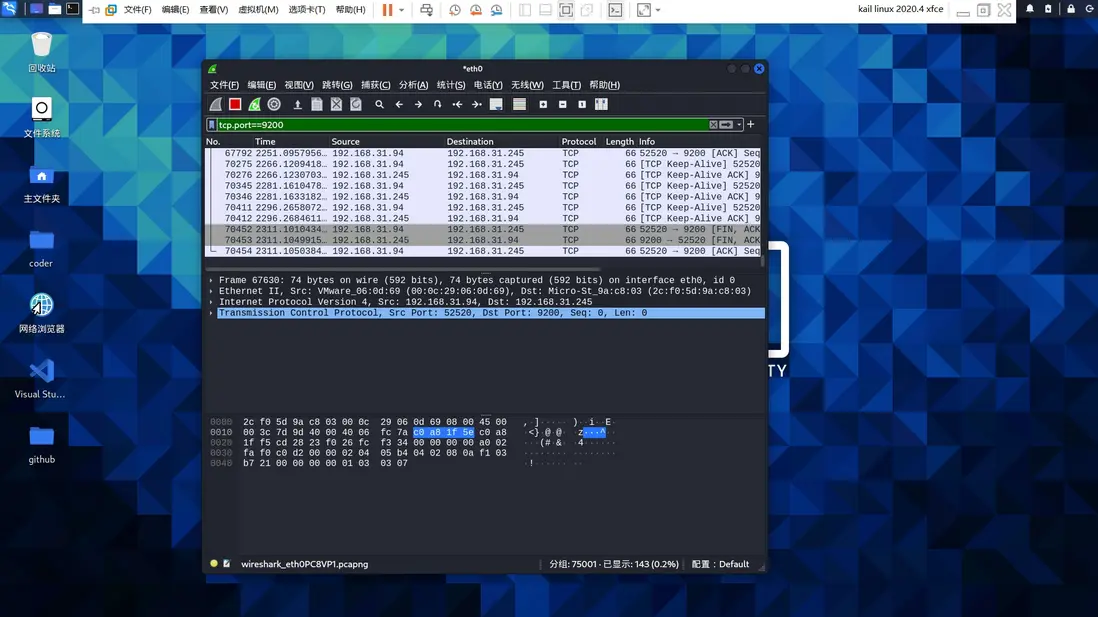Click go to specified packet curved arrow
1098x617 pixels.
click(x=438, y=104)
